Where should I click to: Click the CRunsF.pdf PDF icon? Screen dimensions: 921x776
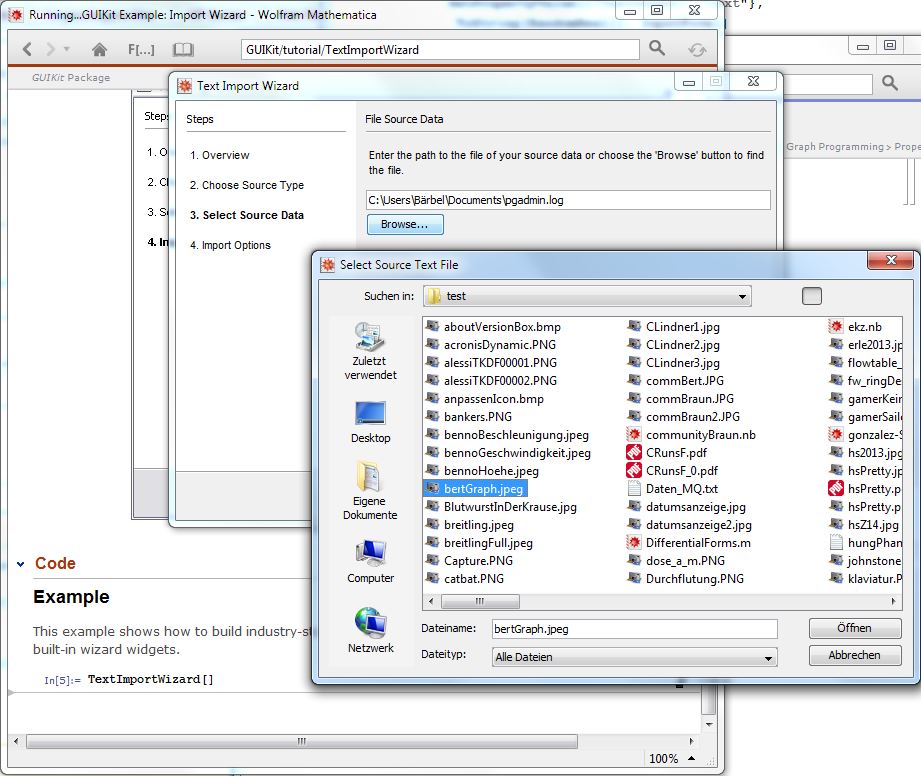pos(634,452)
